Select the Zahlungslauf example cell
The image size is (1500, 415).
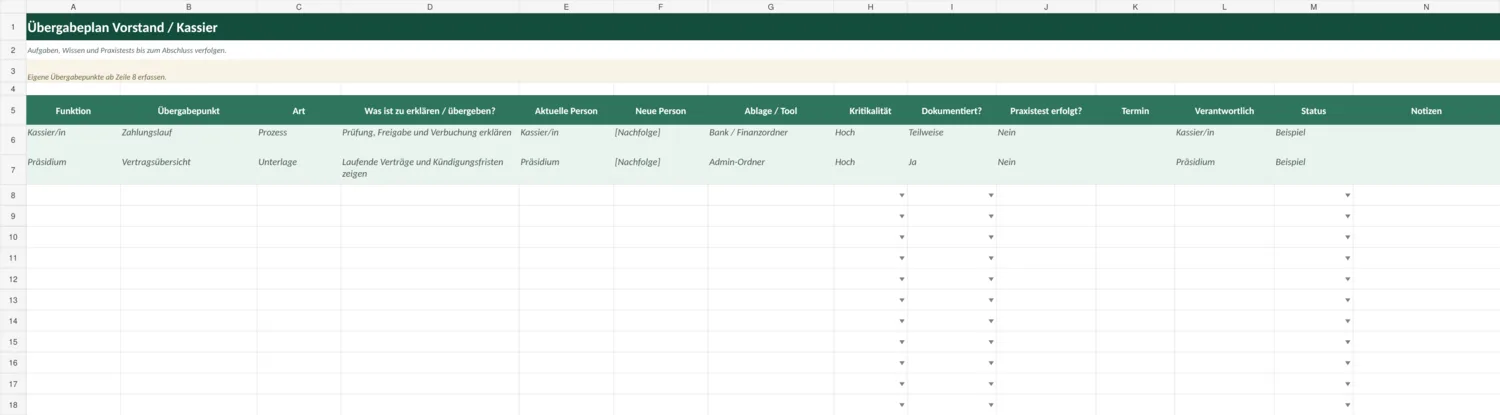(189, 139)
